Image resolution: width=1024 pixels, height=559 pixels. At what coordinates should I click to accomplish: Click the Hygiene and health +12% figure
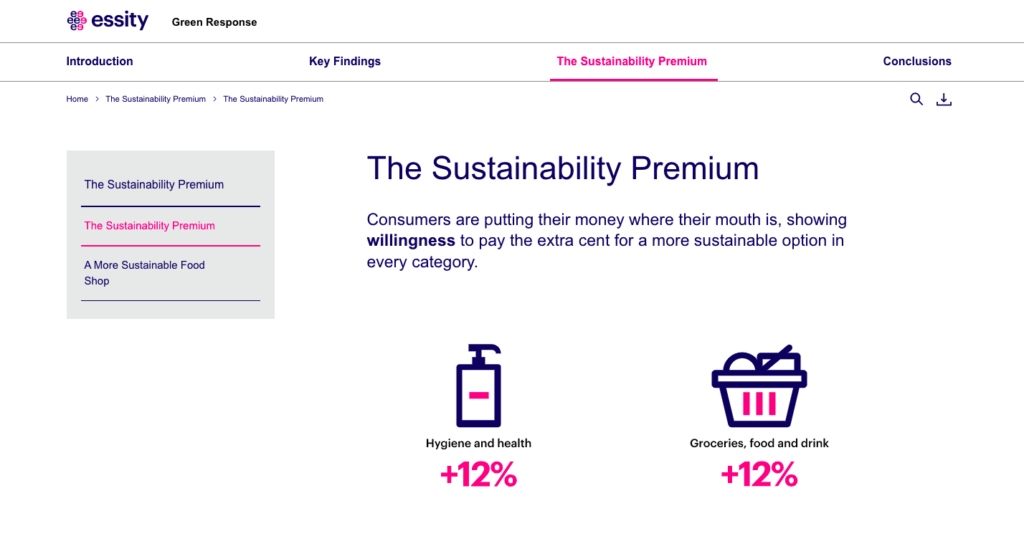478,474
